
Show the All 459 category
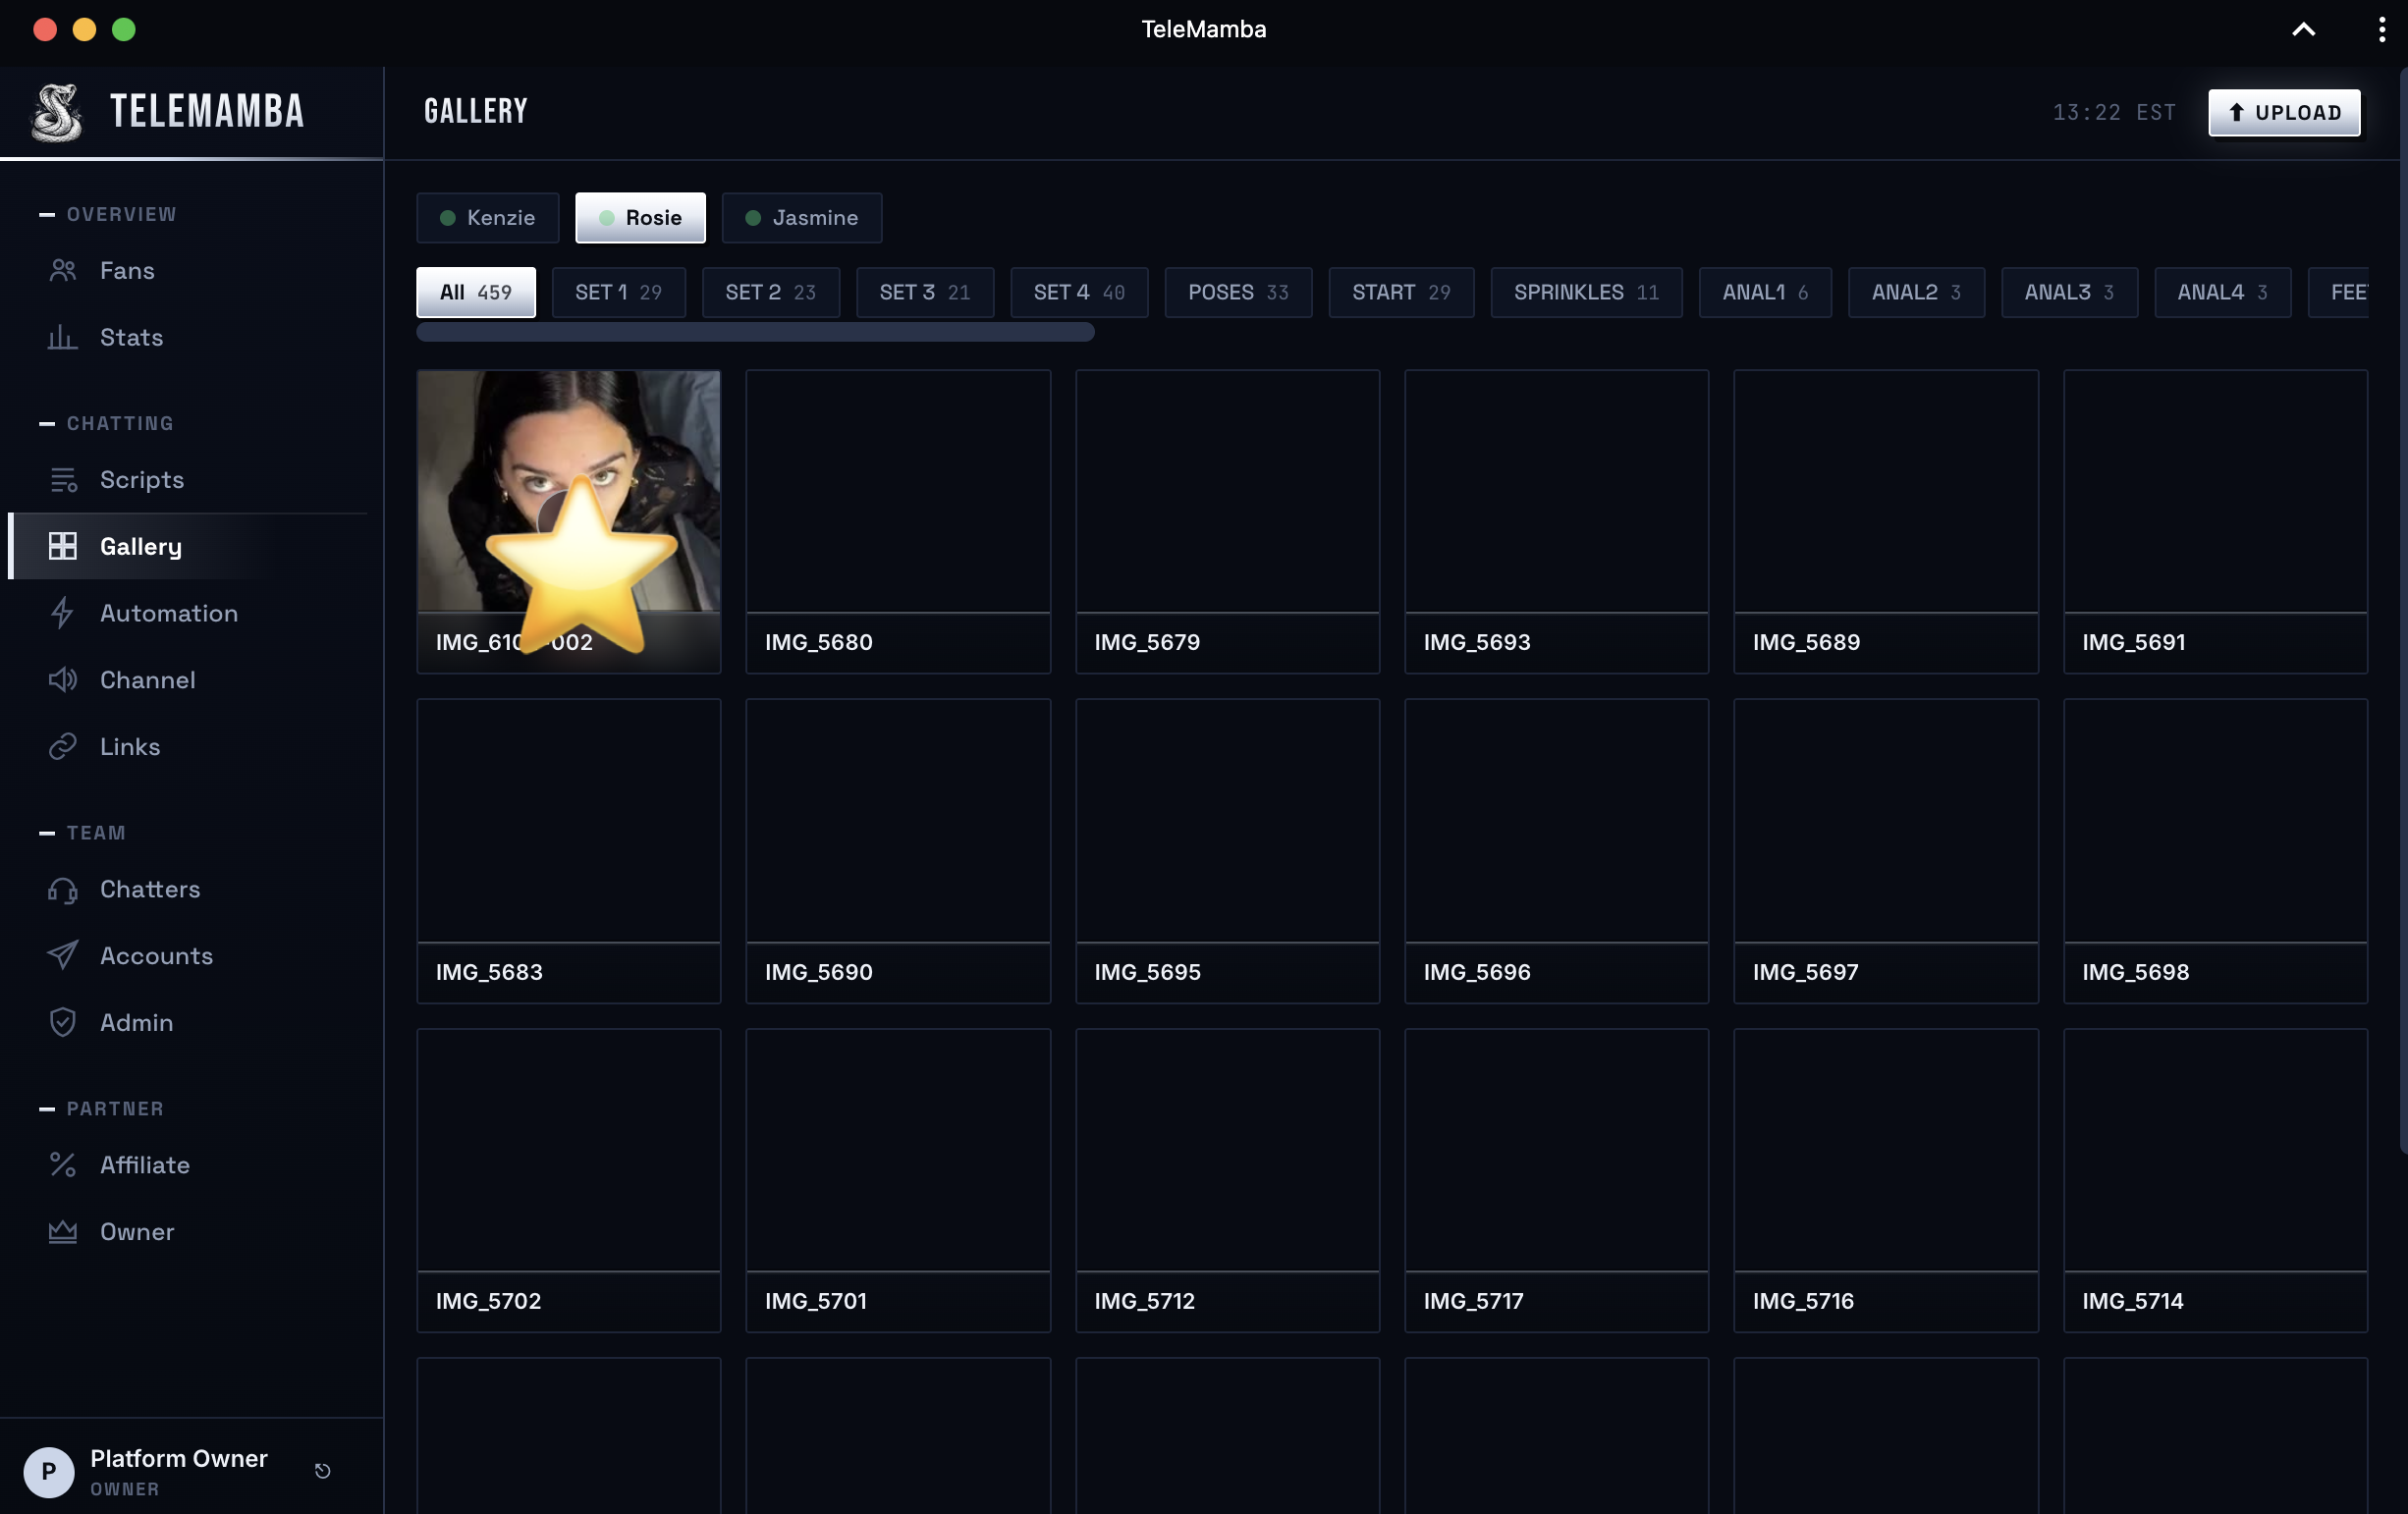[476, 293]
